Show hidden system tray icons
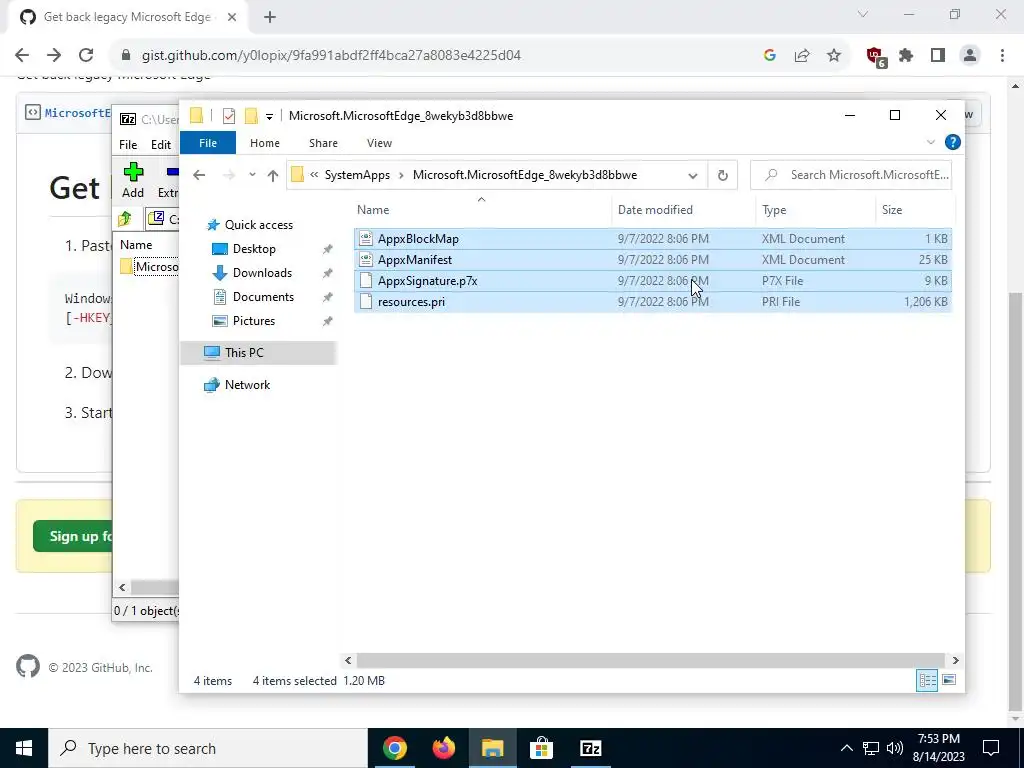This screenshot has height=768, width=1024. pyautogui.click(x=846, y=748)
